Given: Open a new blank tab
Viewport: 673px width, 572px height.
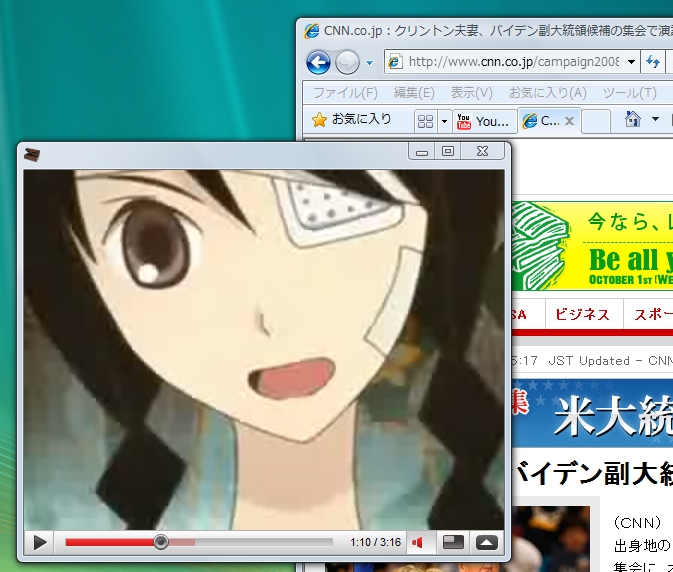Looking at the screenshot, I should [596, 121].
